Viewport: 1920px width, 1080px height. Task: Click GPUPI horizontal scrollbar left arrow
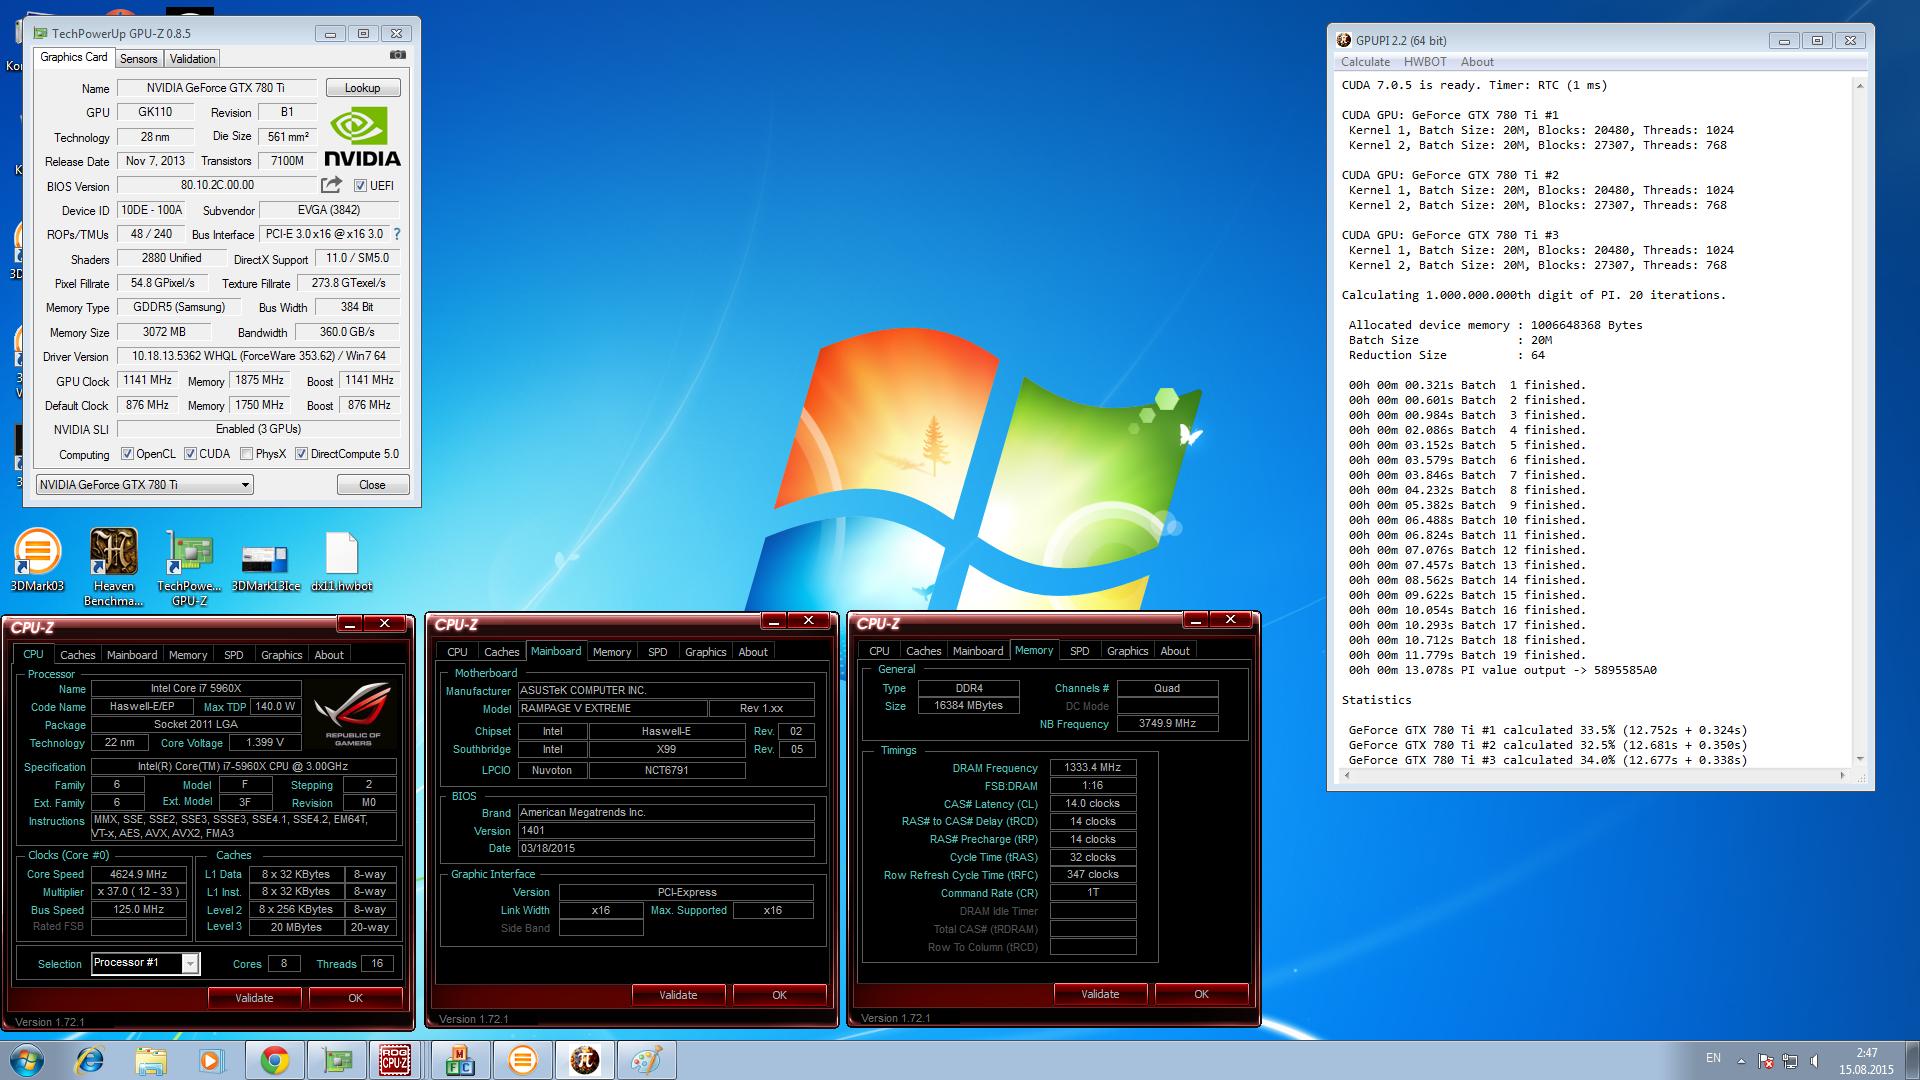tap(1346, 775)
